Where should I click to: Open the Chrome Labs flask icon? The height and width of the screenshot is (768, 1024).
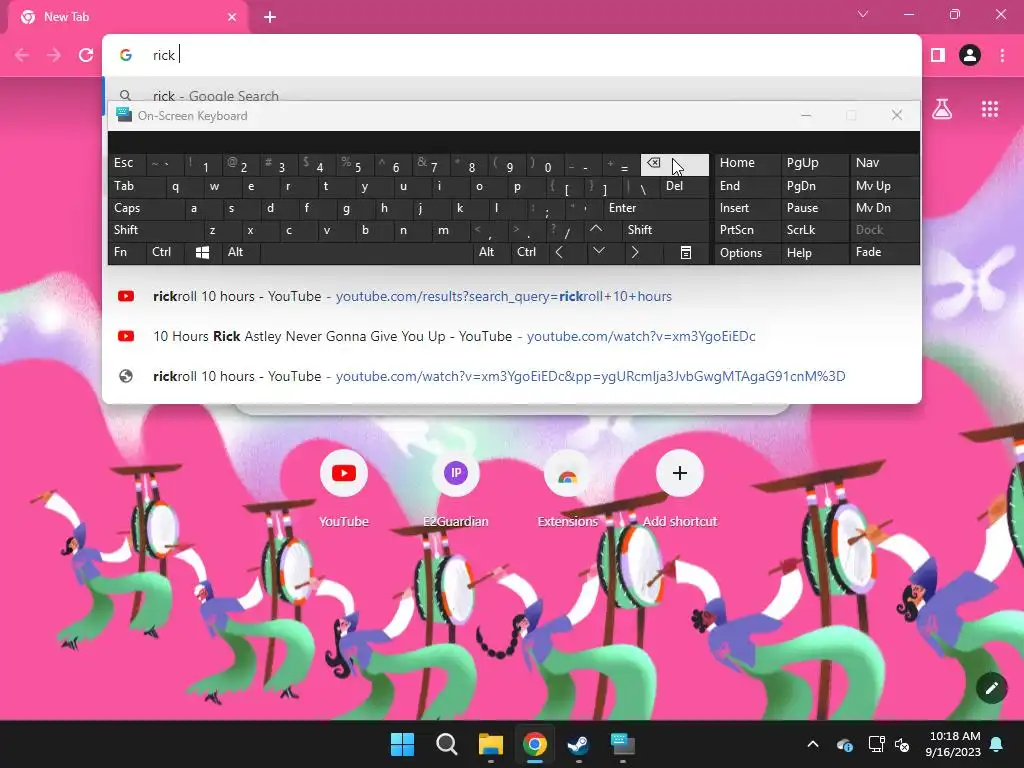(942, 109)
